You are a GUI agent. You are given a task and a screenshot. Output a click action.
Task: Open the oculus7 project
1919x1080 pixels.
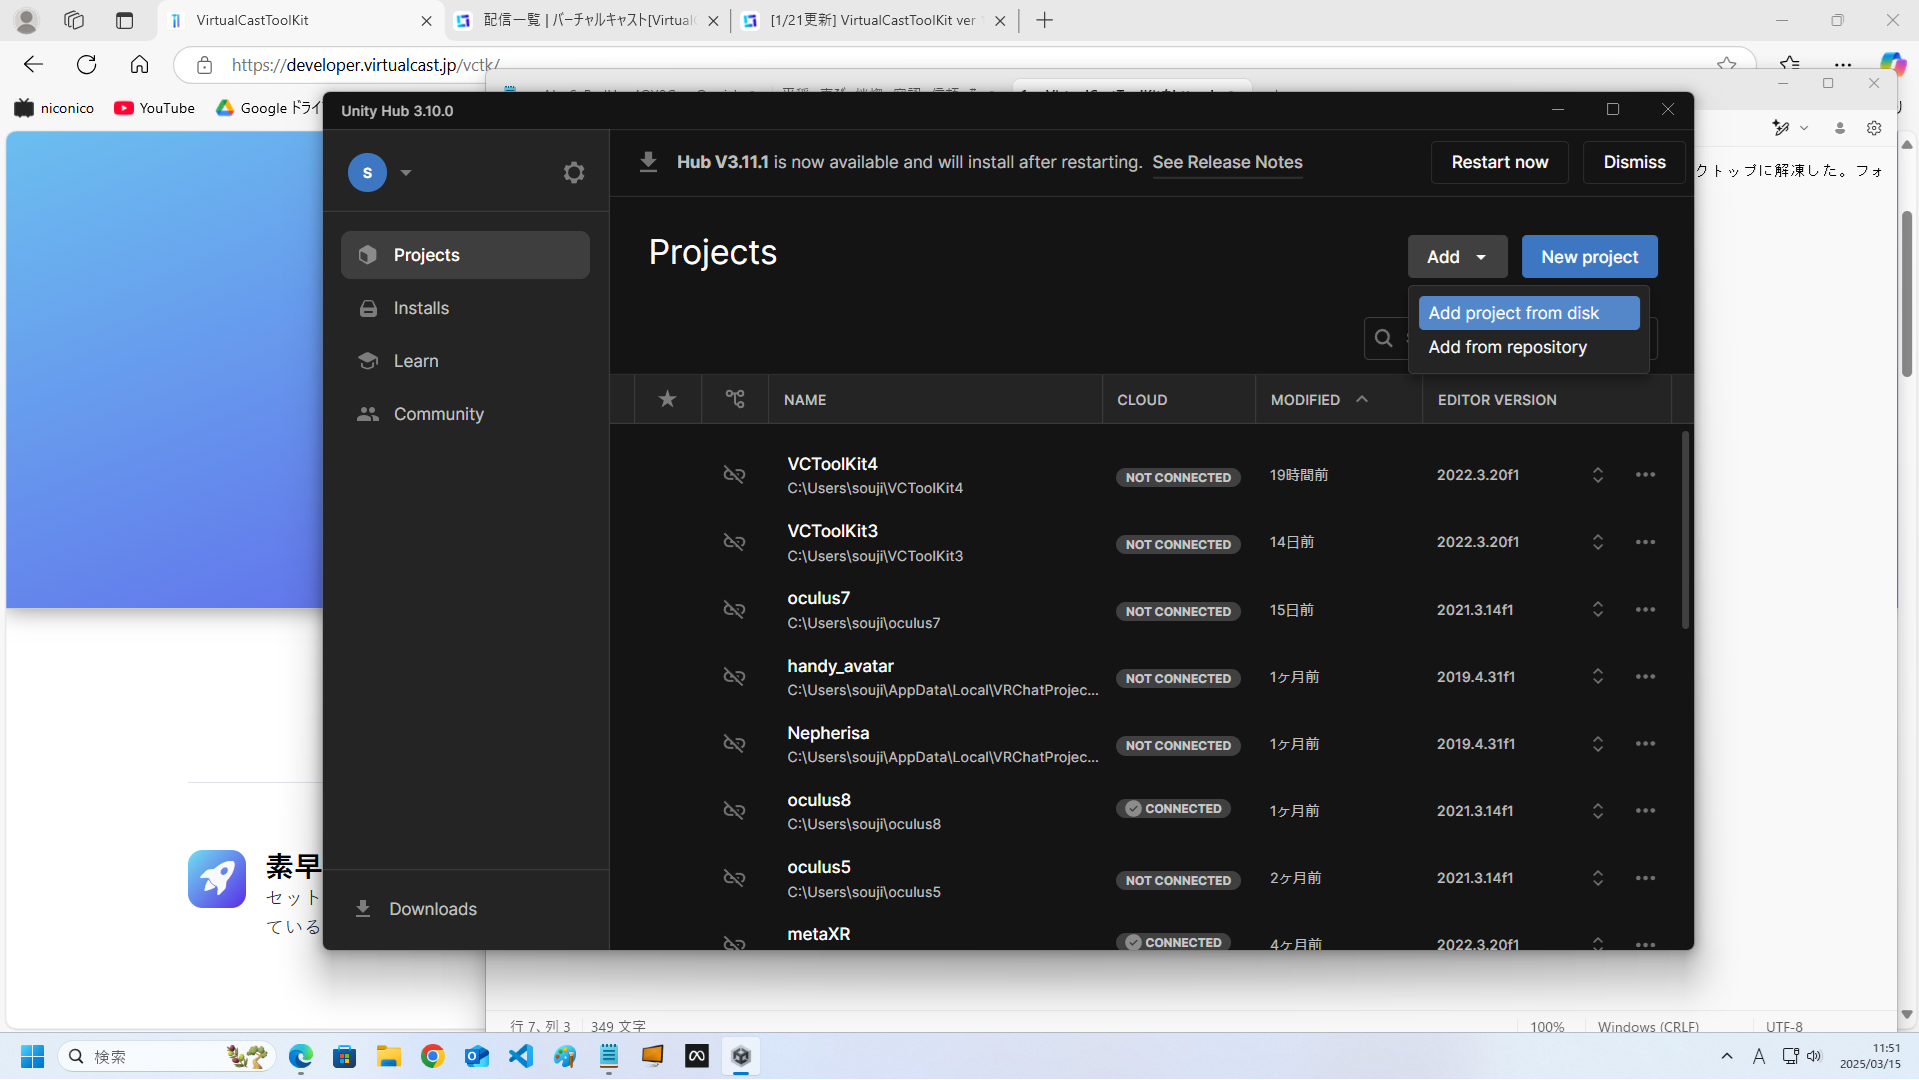click(818, 598)
